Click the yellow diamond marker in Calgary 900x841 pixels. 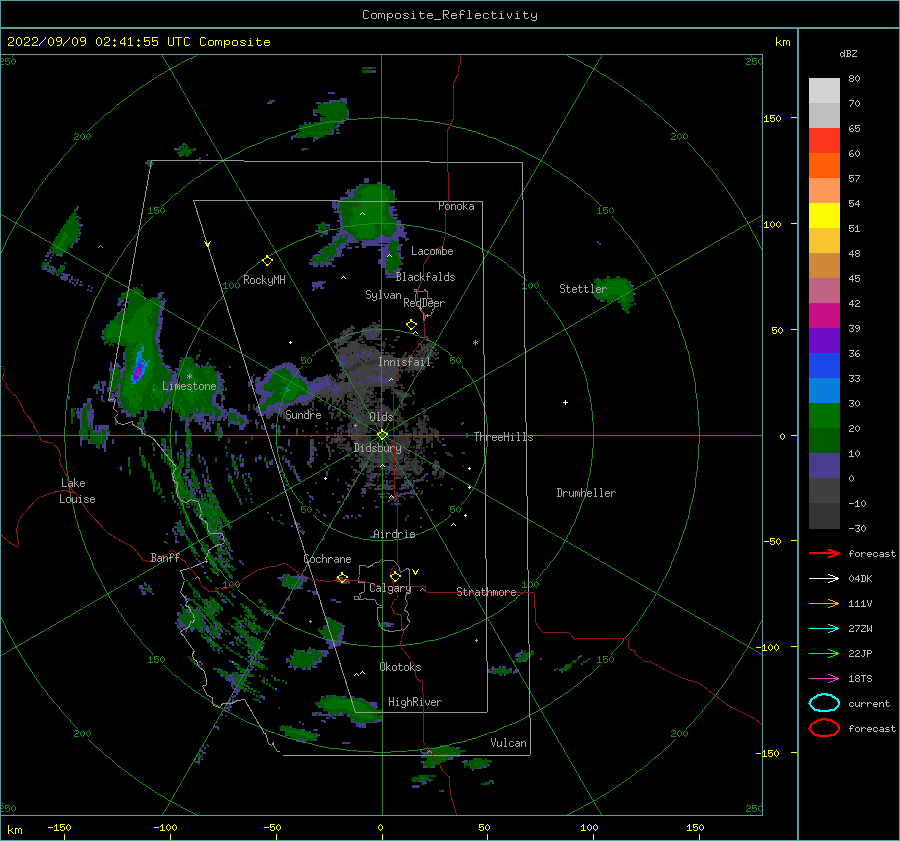coord(395,576)
